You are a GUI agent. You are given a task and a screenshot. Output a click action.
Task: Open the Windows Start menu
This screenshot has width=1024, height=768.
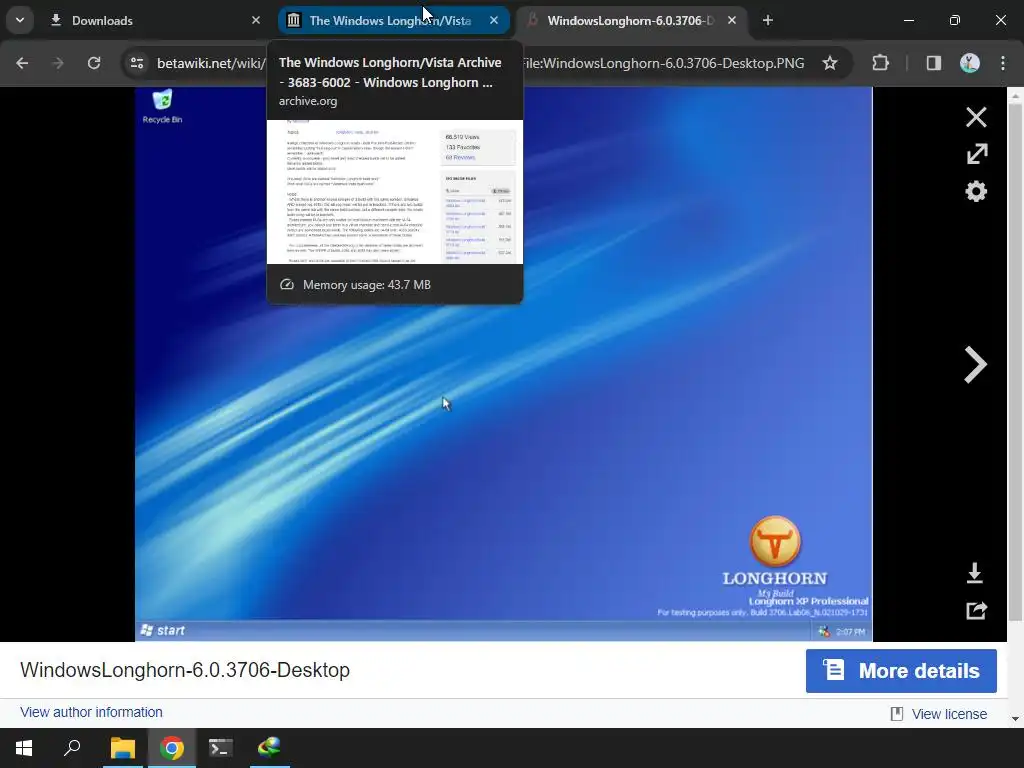(x=24, y=748)
